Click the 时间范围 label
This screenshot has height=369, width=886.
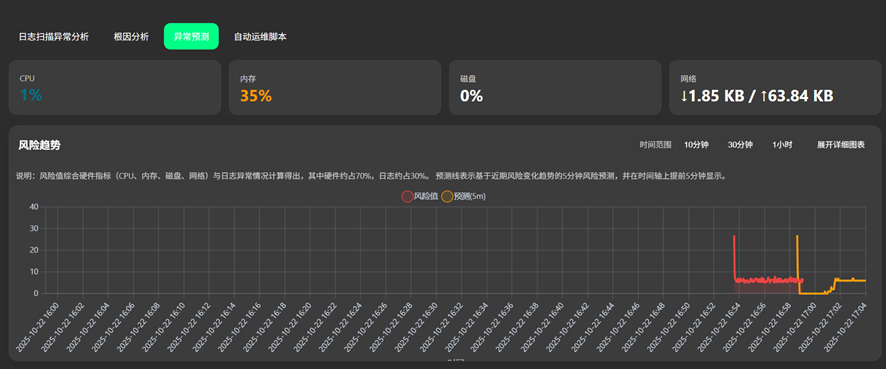[655, 145]
